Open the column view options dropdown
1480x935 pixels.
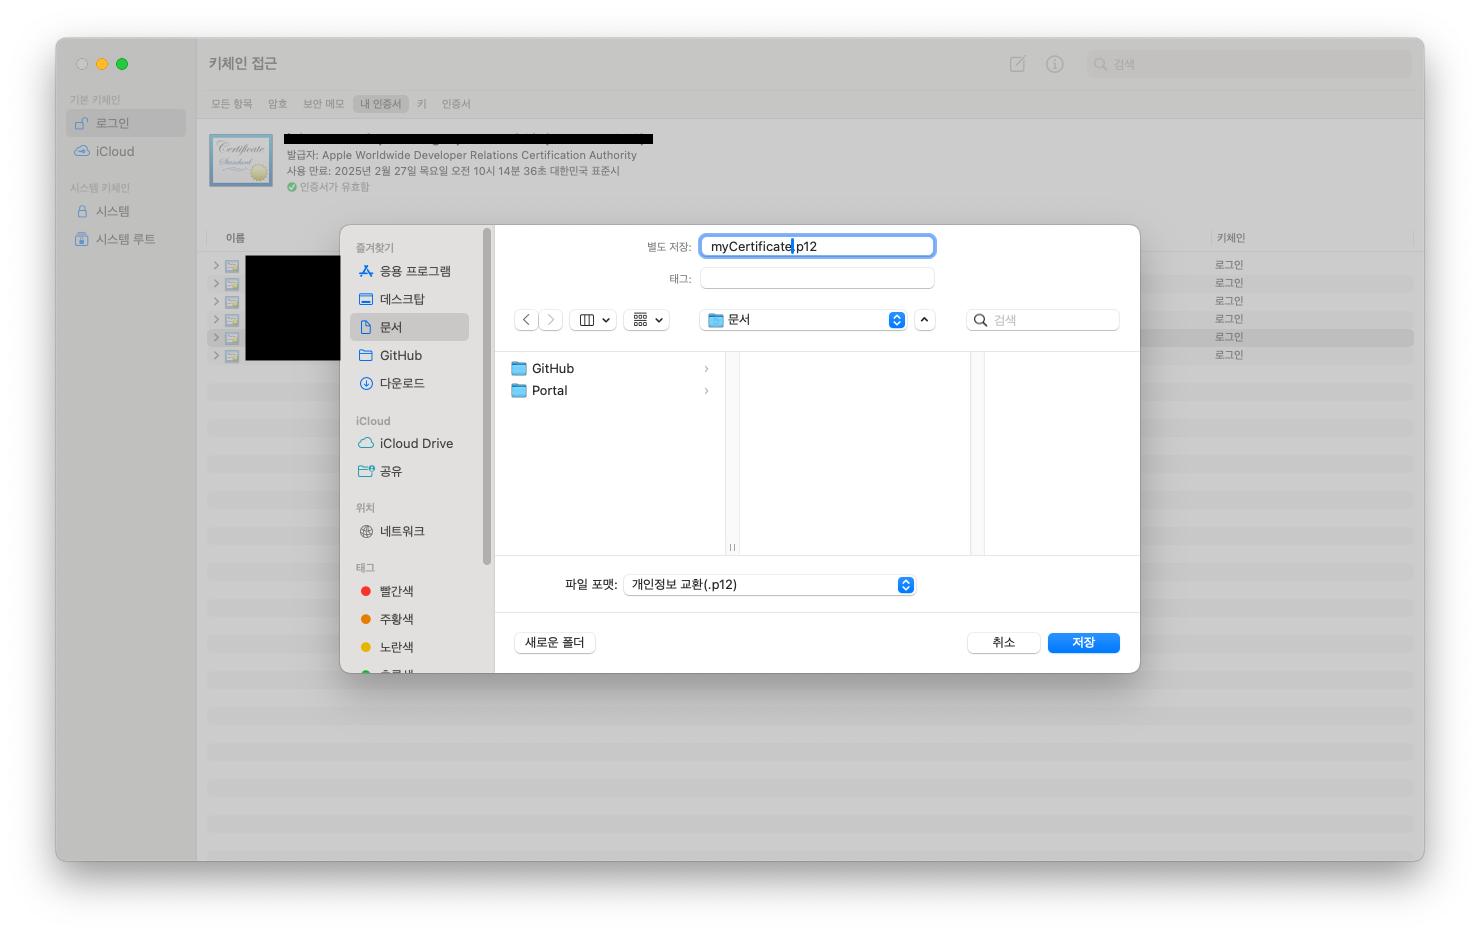pyautogui.click(x=593, y=320)
